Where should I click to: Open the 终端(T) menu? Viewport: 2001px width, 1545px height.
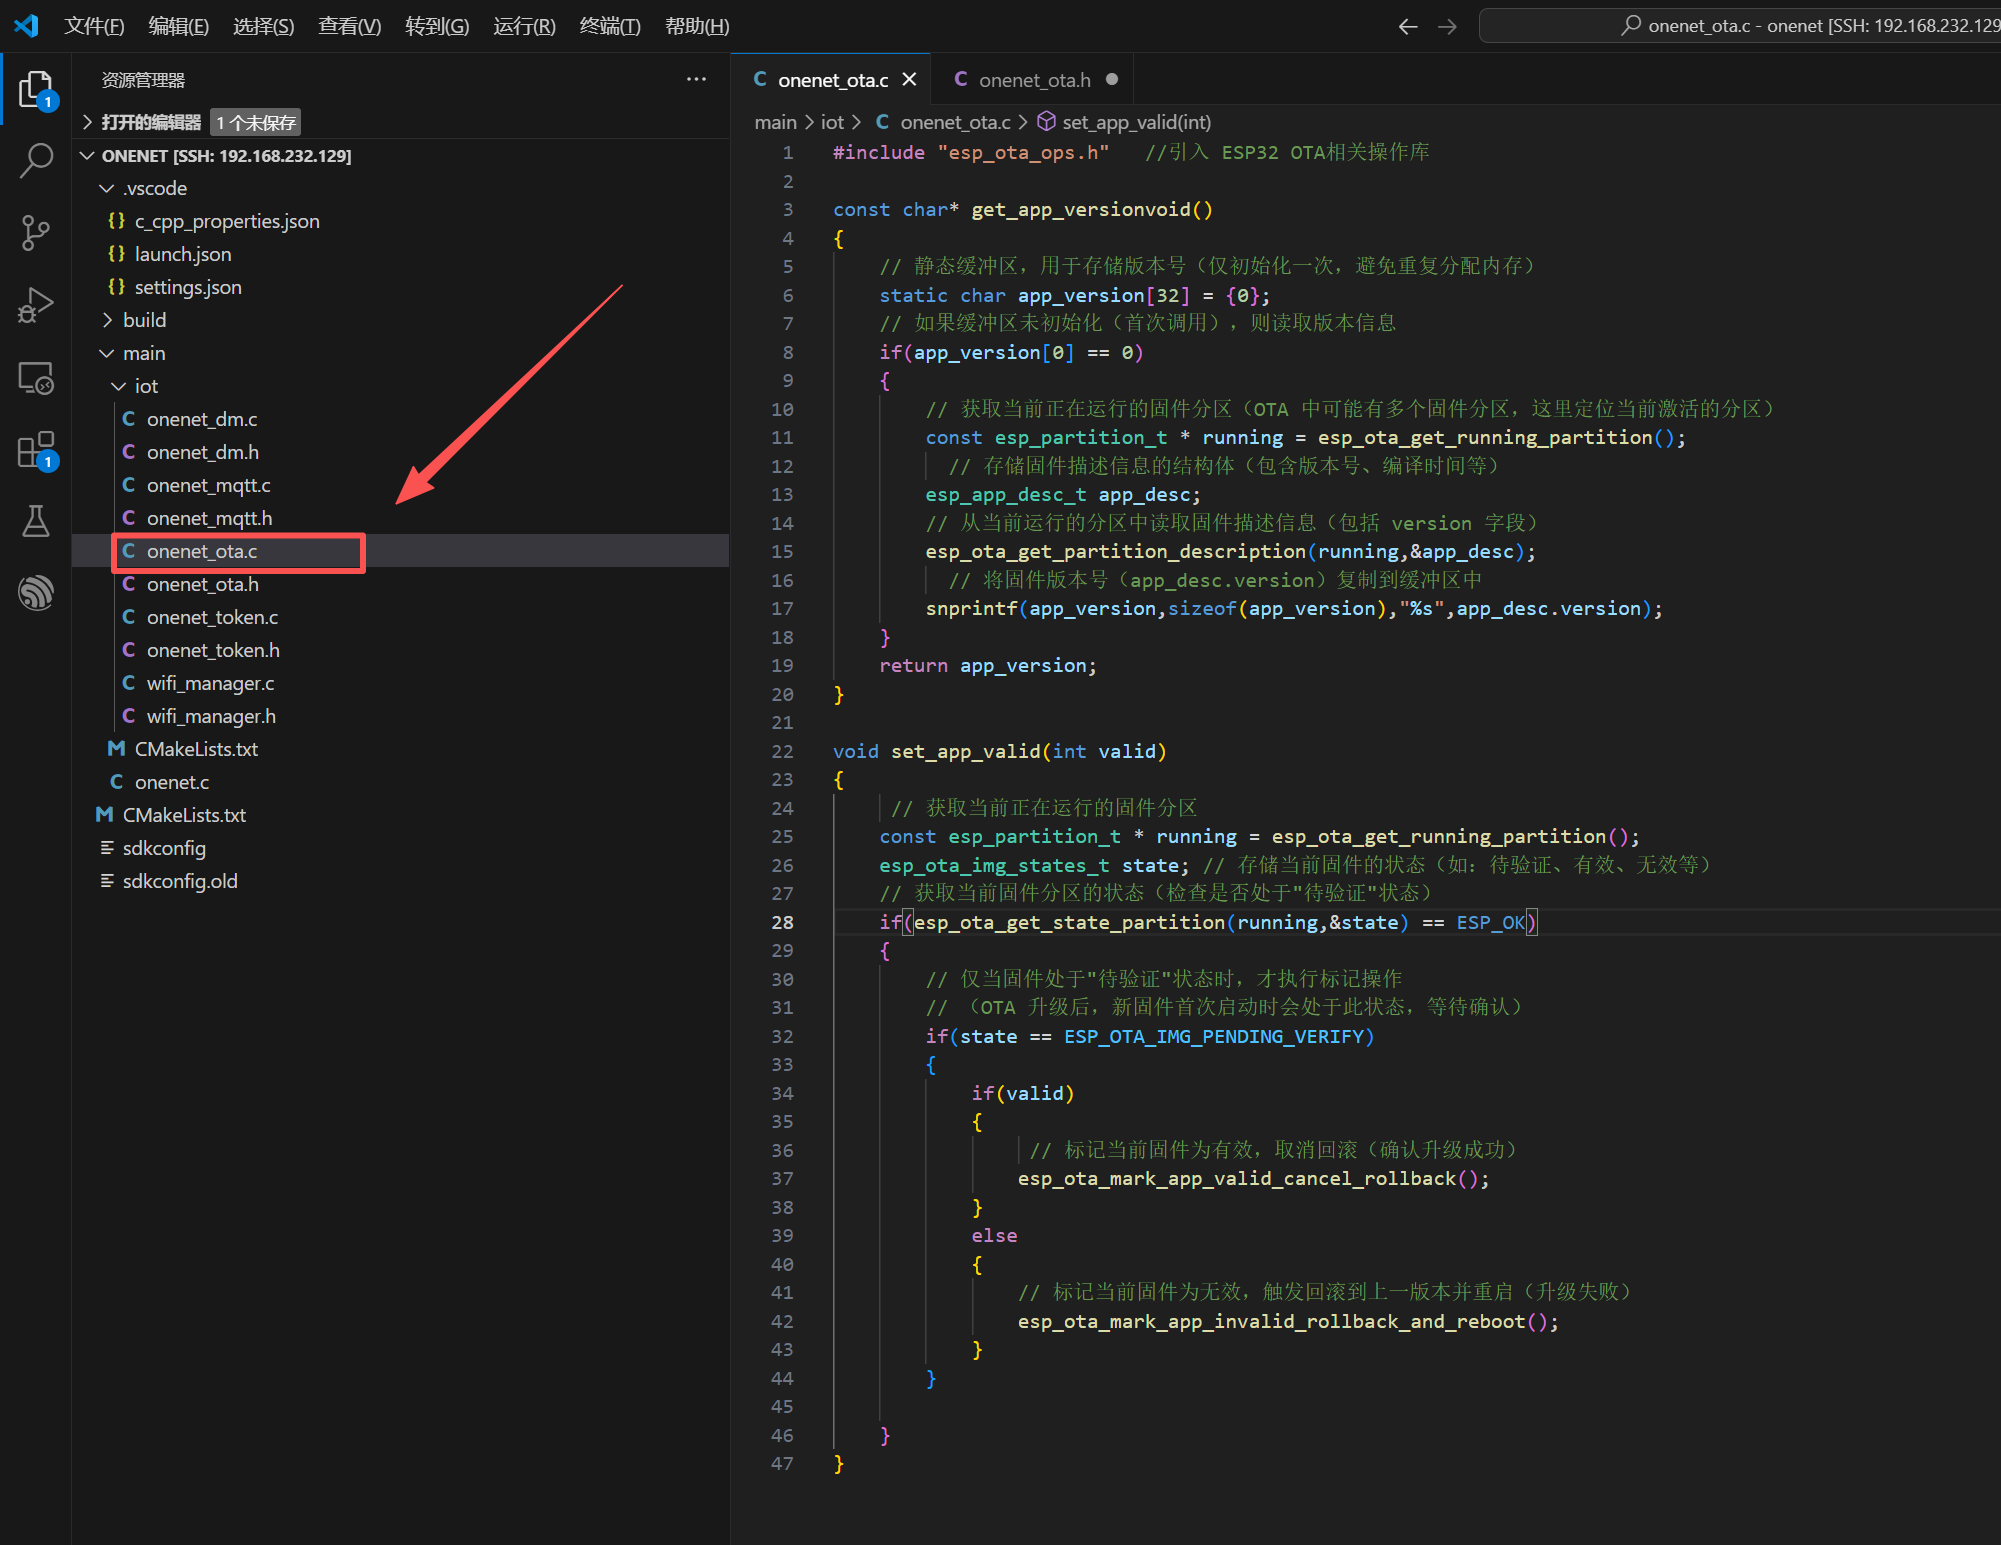[609, 26]
